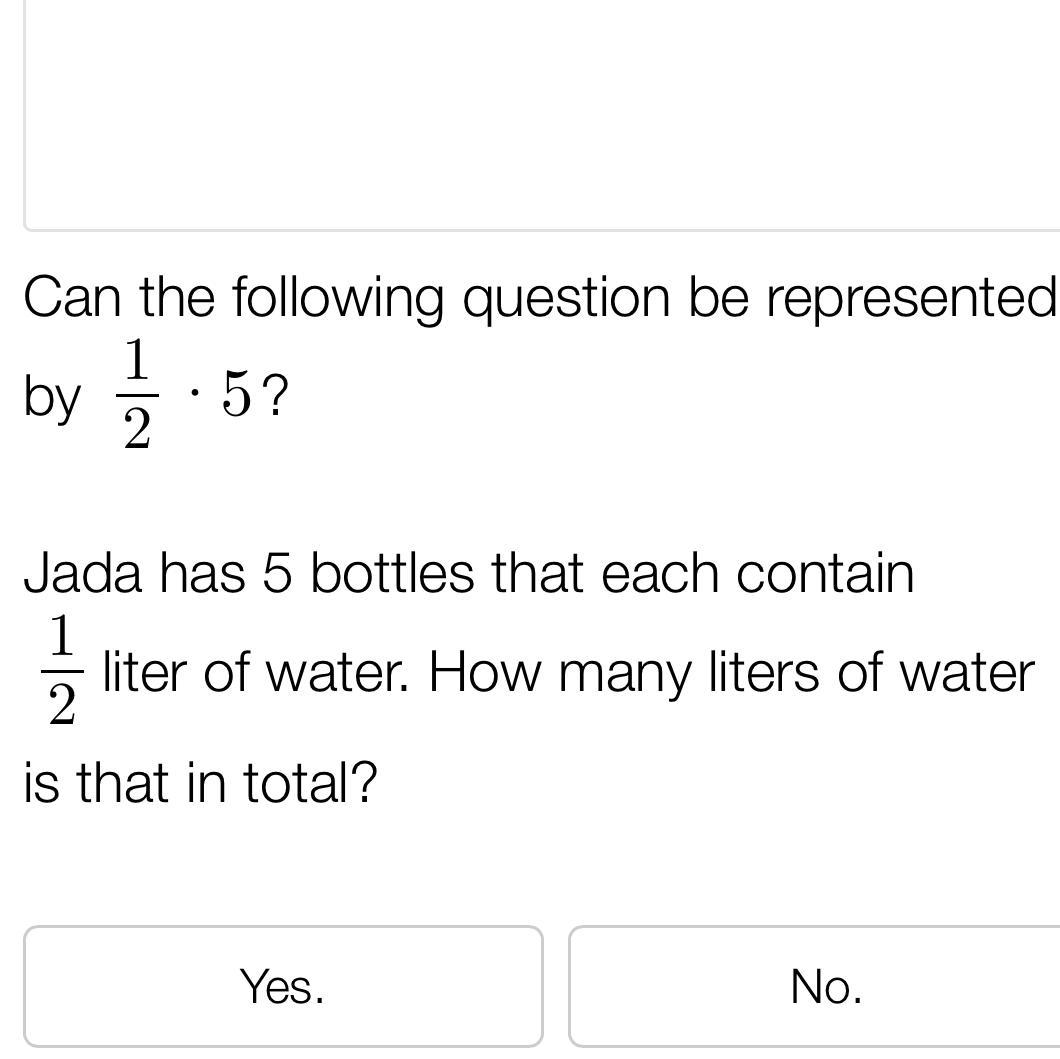The image size is (1060, 1059).
Task: Click the text "is that in total?"
Action: pyautogui.click(x=200, y=782)
